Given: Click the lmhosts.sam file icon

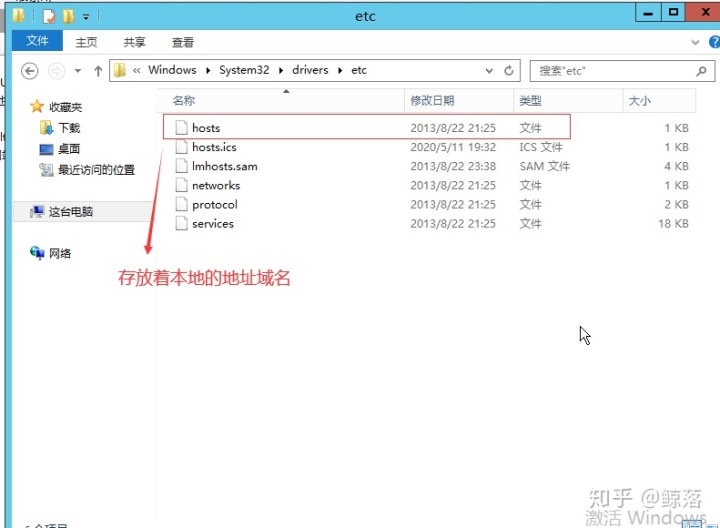Looking at the screenshot, I should (182, 166).
